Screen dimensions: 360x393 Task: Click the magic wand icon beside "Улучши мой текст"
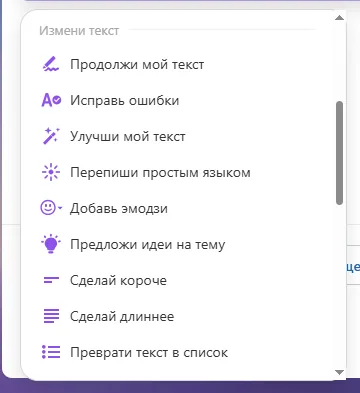point(51,136)
